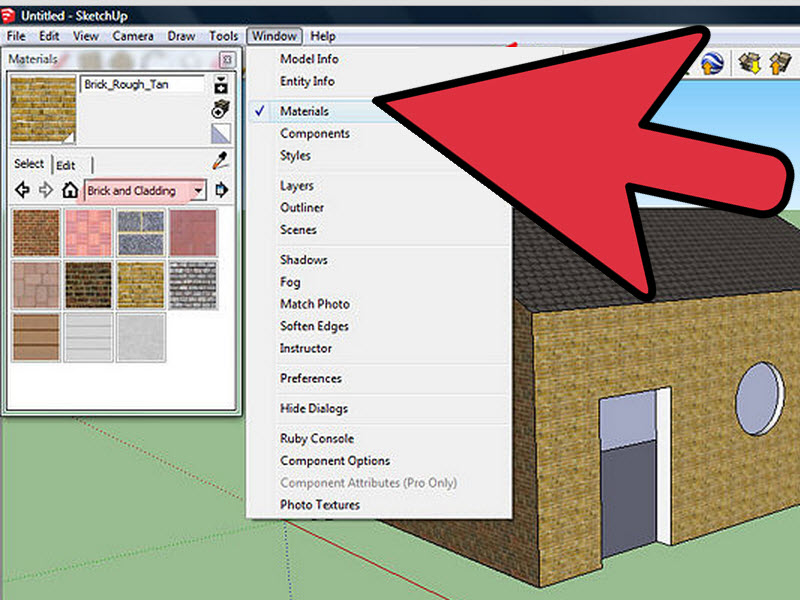This screenshot has height=600, width=800.
Task: Click the back navigation arrow in Materials
Action: click(21, 188)
